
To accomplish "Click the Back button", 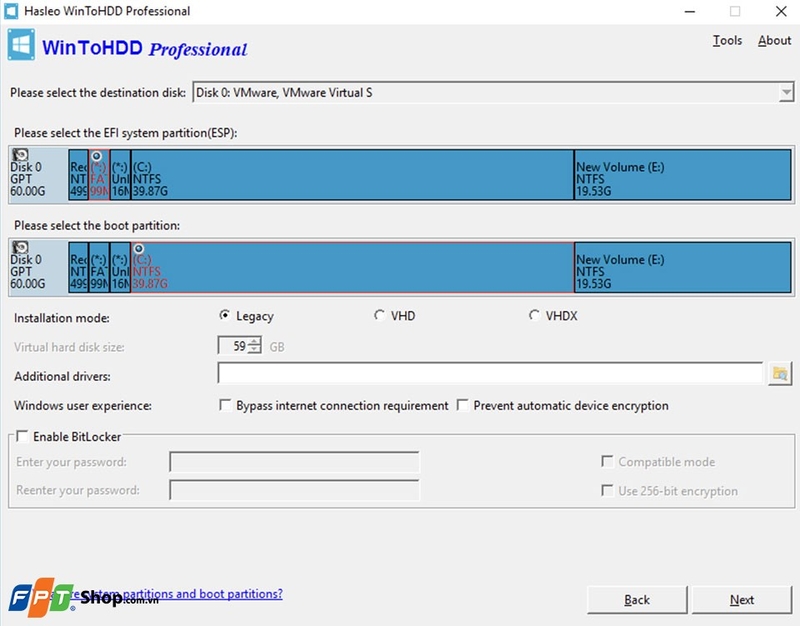I will pyautogui.click(x=636, y=599).
